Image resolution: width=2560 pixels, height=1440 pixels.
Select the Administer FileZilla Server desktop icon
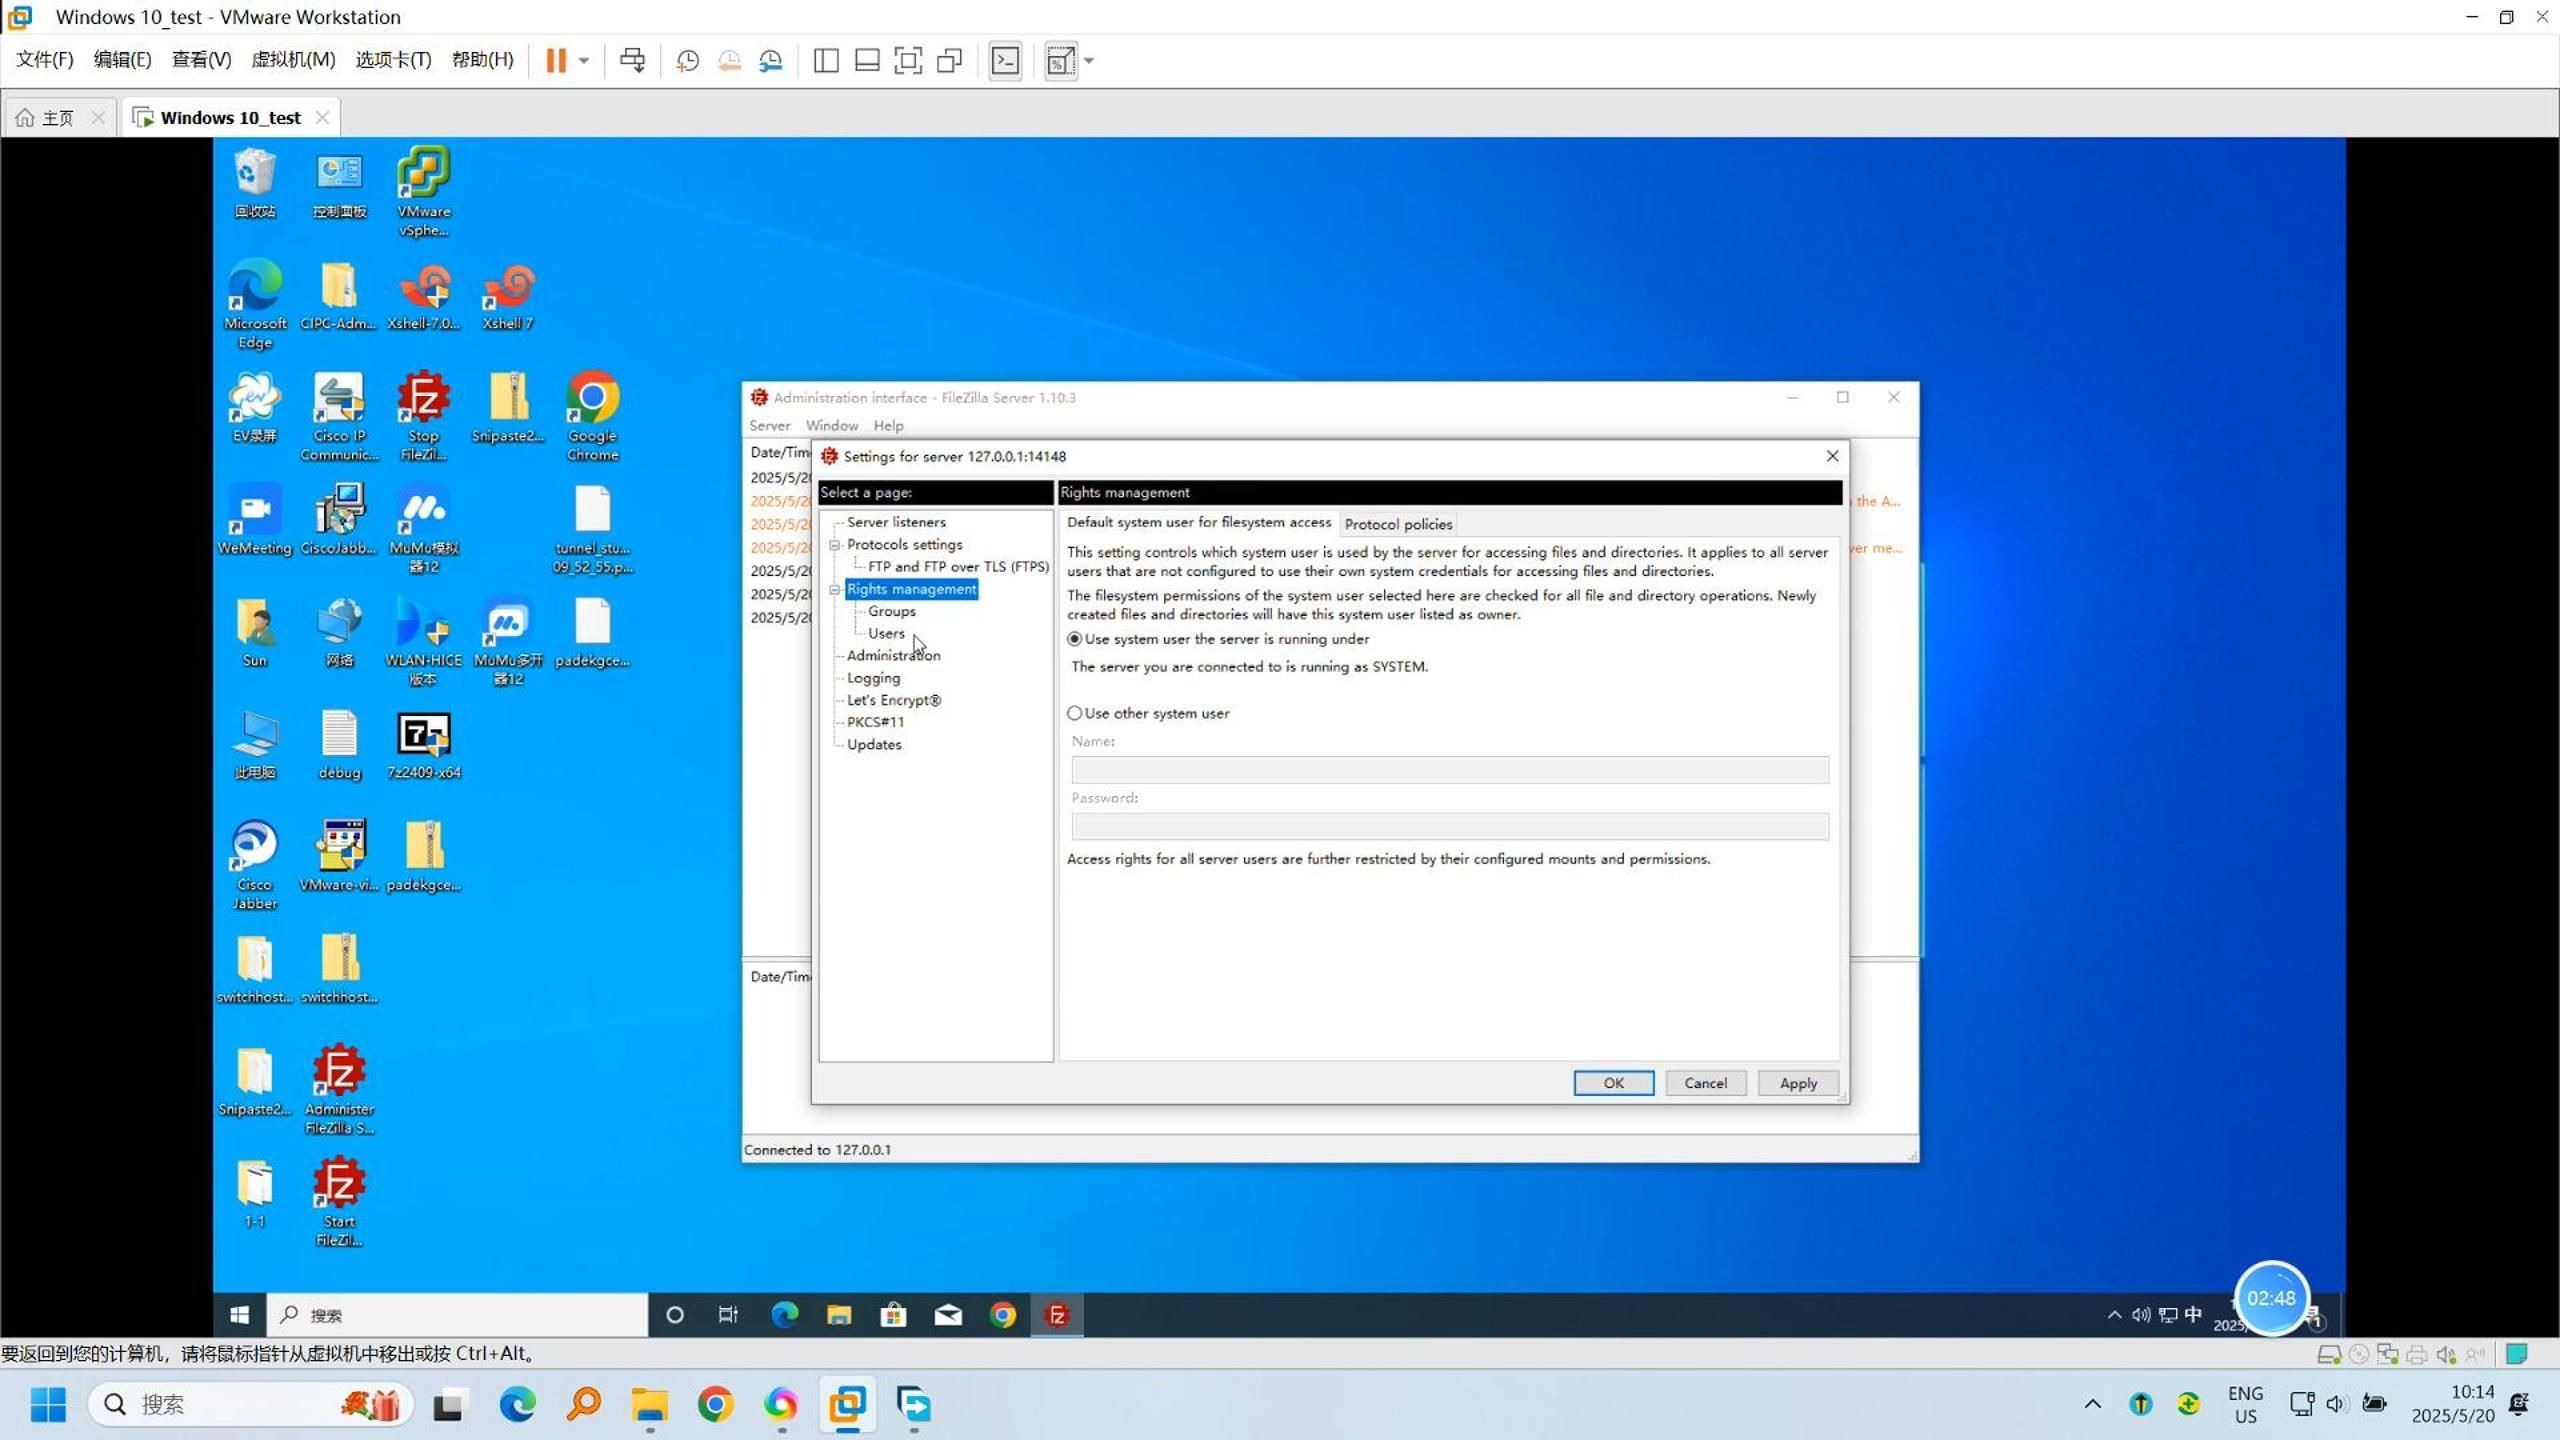(x=339, y=1090)
